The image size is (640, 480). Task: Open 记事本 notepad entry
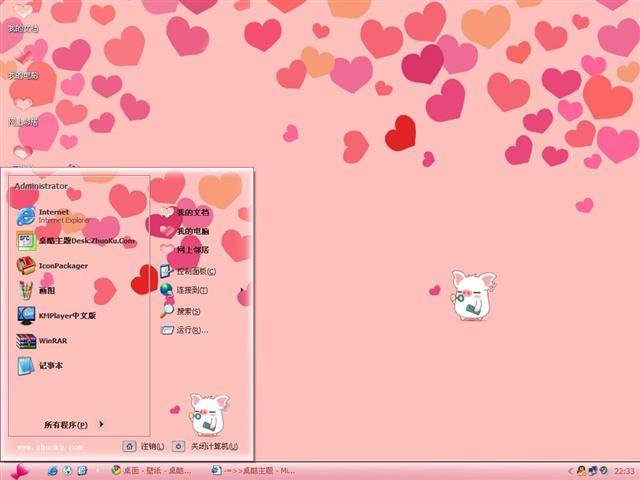click(40, 366)
